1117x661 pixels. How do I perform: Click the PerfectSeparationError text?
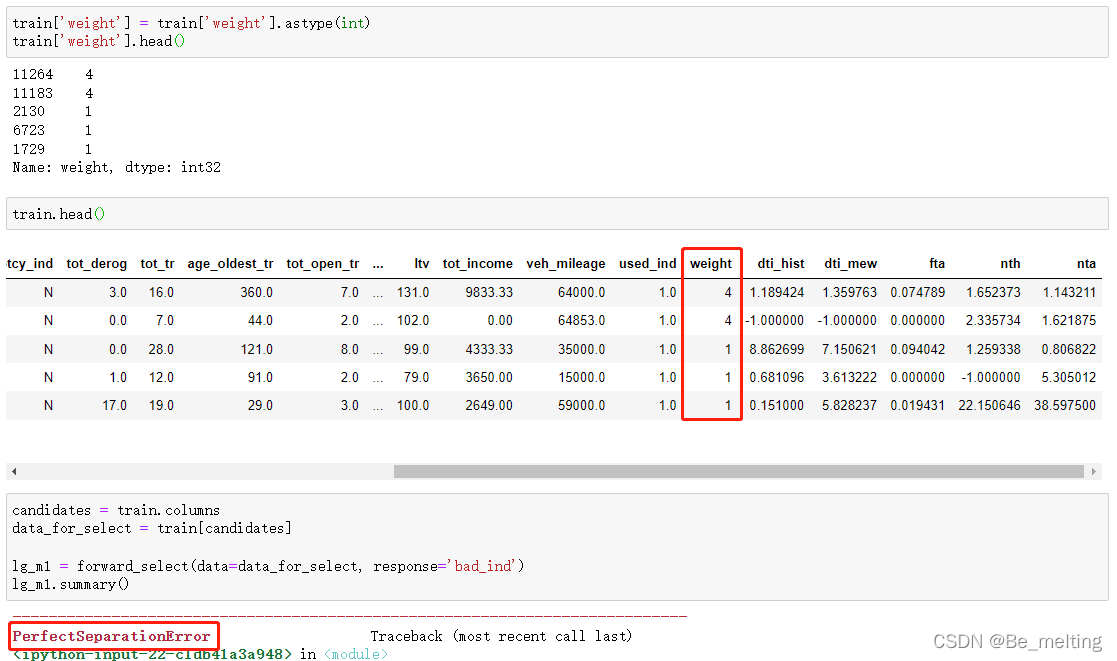tap(111, 636)
